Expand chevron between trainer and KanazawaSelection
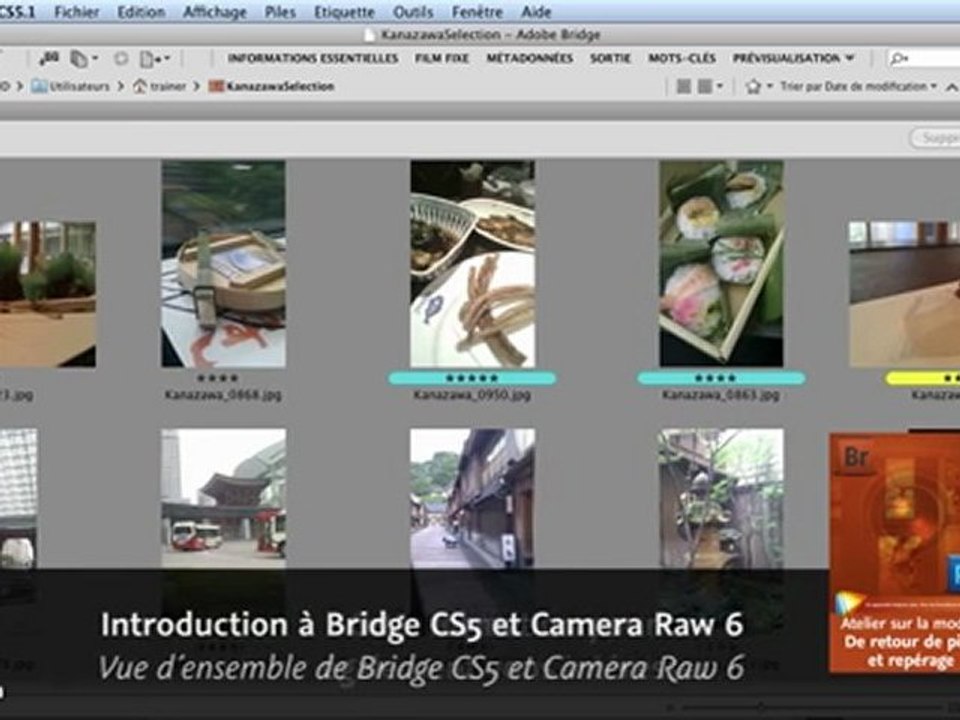 197,86
